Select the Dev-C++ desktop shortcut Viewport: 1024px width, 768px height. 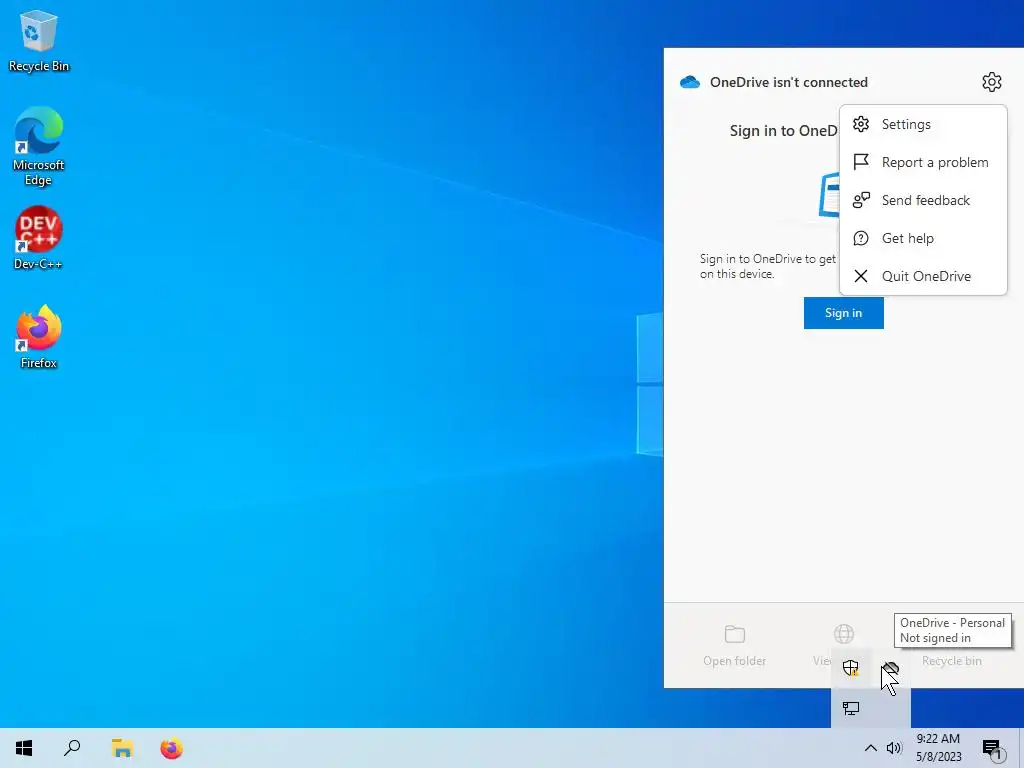[x=39, y=238]
